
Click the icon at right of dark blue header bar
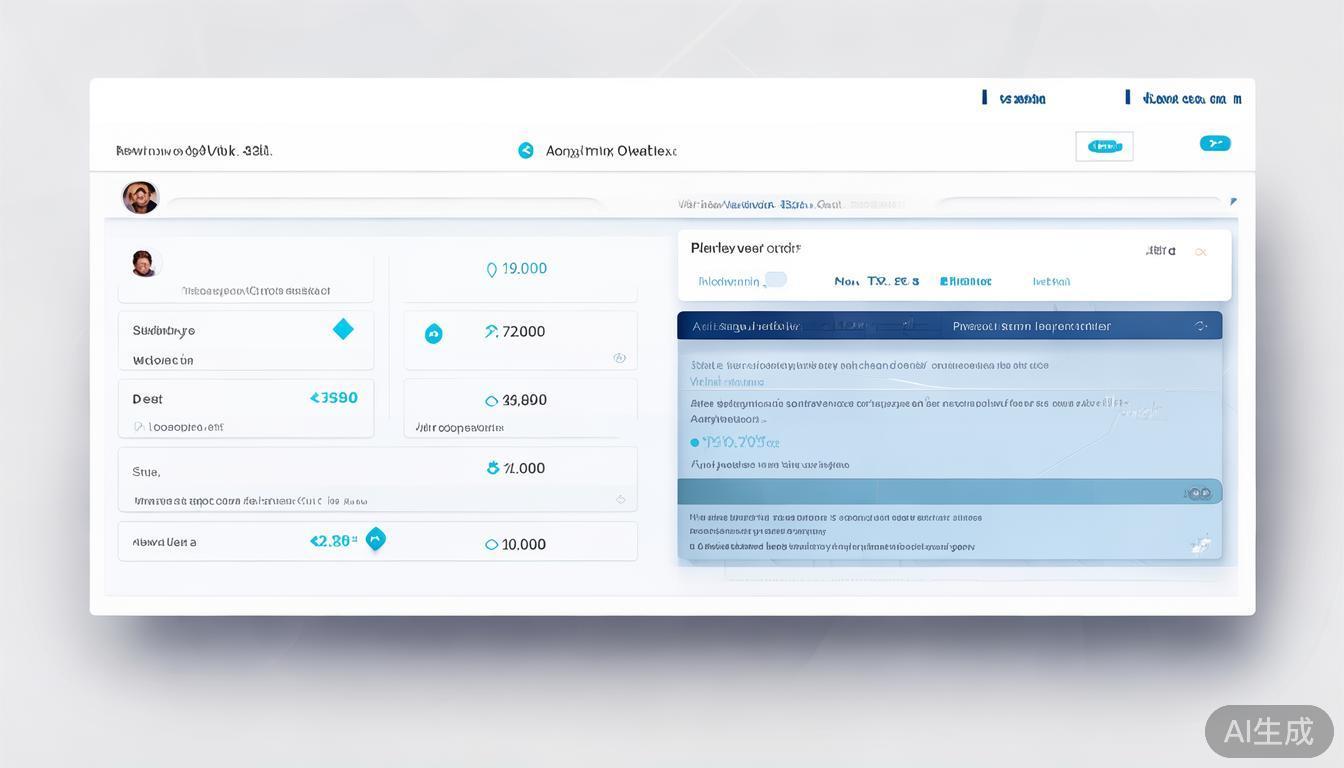pos(1200,326)
